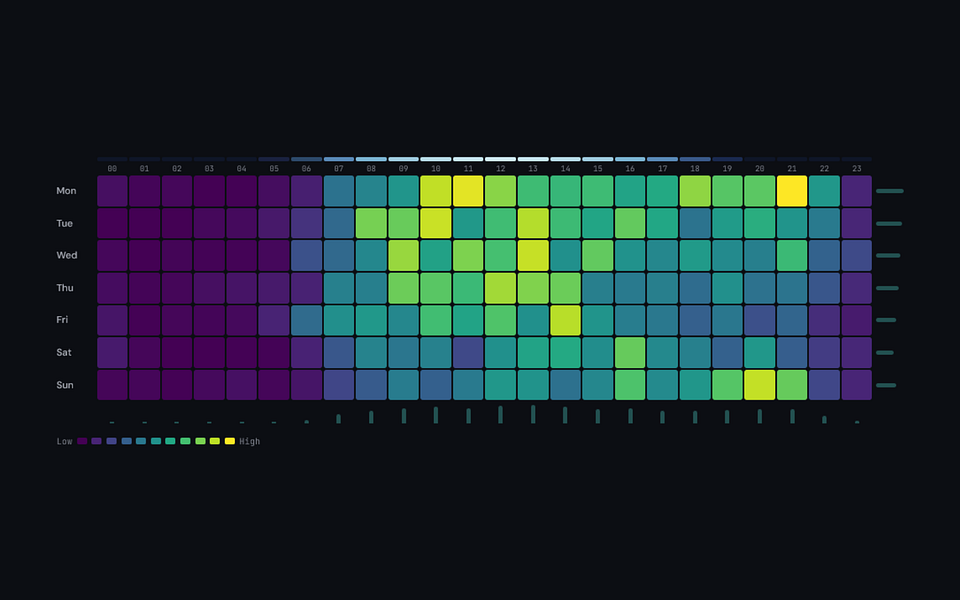Click the Thu row label

click(x=65, y=288)
